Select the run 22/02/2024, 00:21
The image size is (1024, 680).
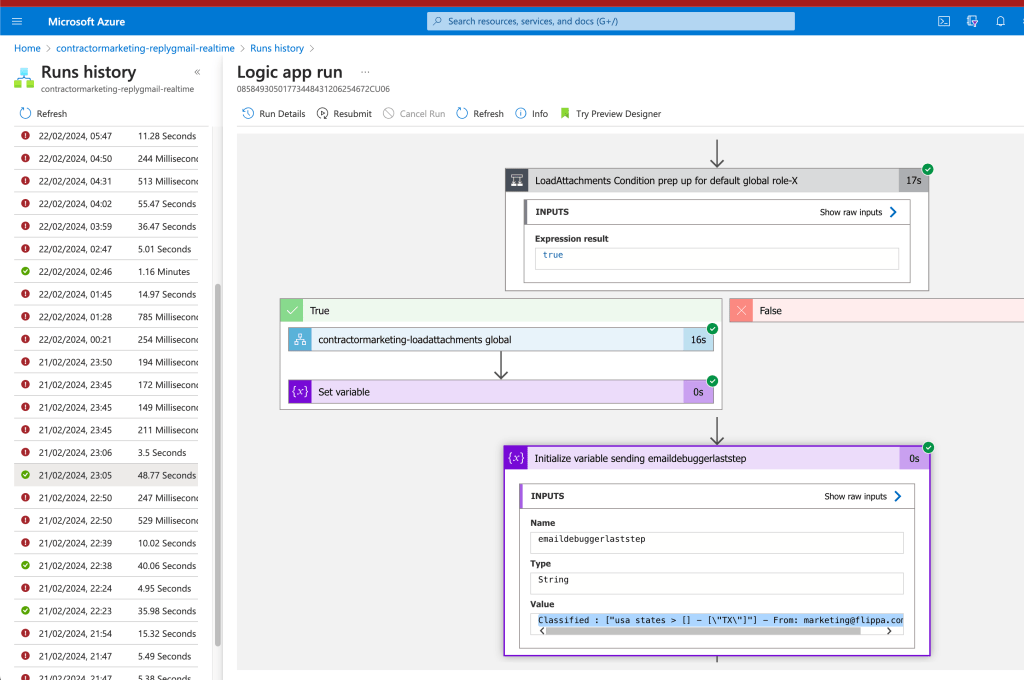[106, 340]
